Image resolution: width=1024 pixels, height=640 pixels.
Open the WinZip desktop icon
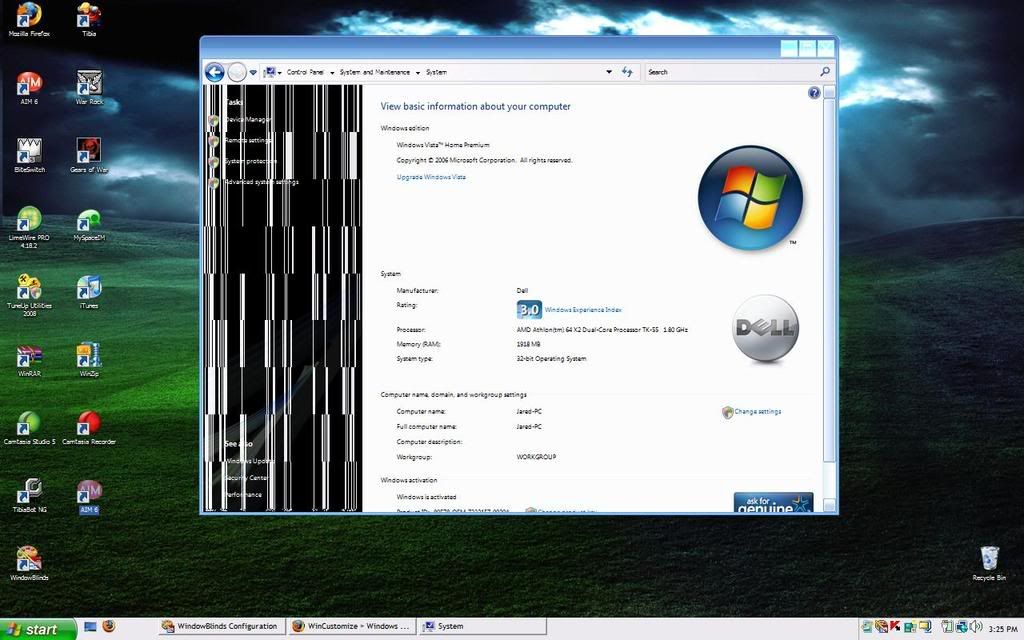(89, 360)
